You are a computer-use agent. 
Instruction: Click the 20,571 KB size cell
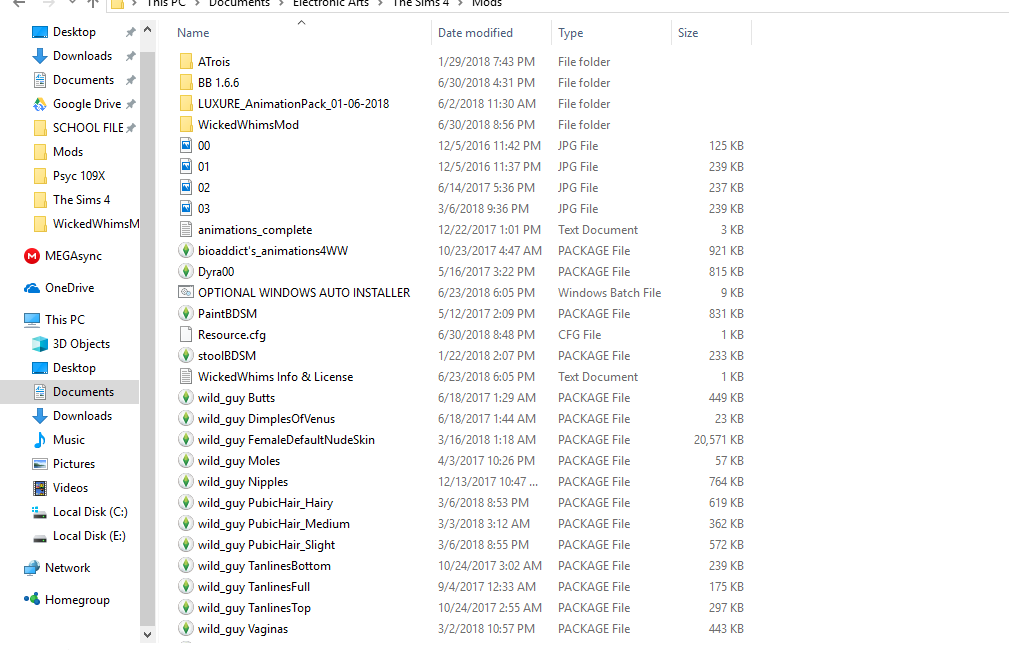[x=718, y=440]
